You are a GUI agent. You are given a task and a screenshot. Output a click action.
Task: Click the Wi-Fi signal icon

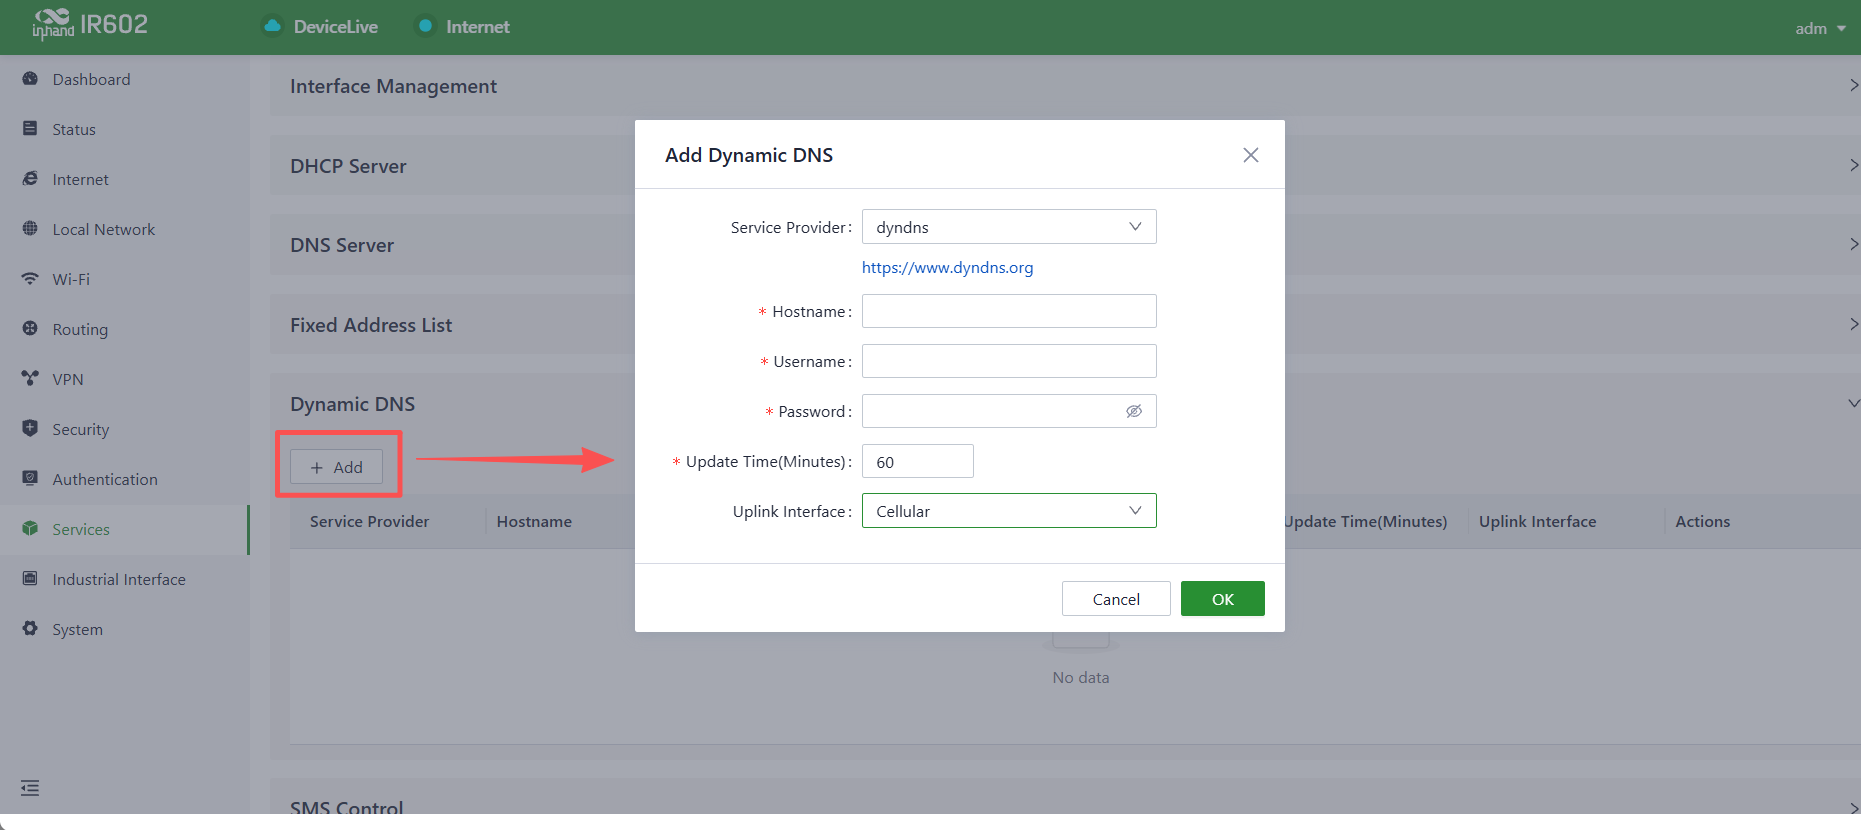click(30, 279)
